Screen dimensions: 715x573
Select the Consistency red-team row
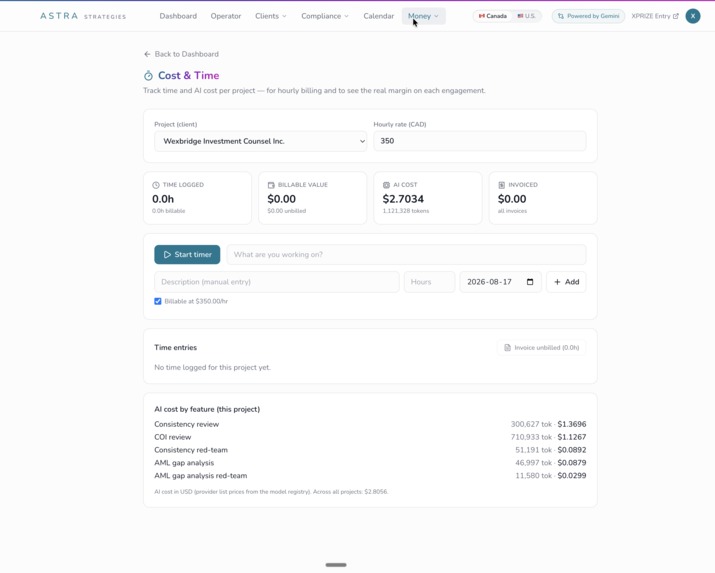click(370, 450)
